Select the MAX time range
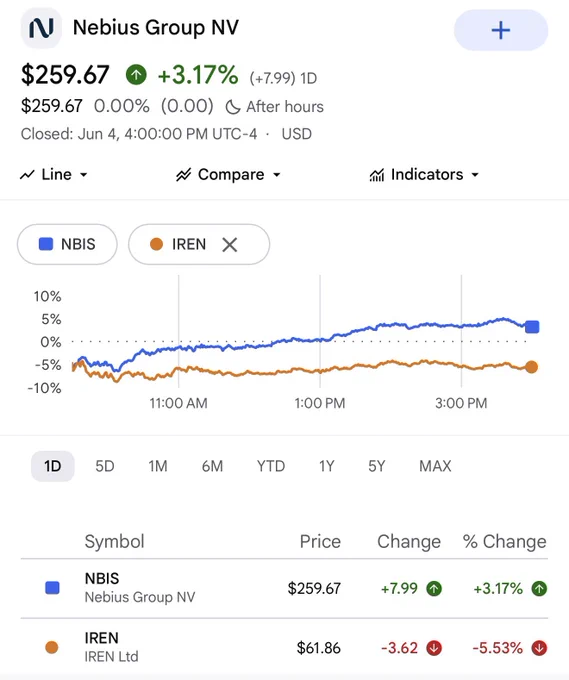 click(435, 466)
